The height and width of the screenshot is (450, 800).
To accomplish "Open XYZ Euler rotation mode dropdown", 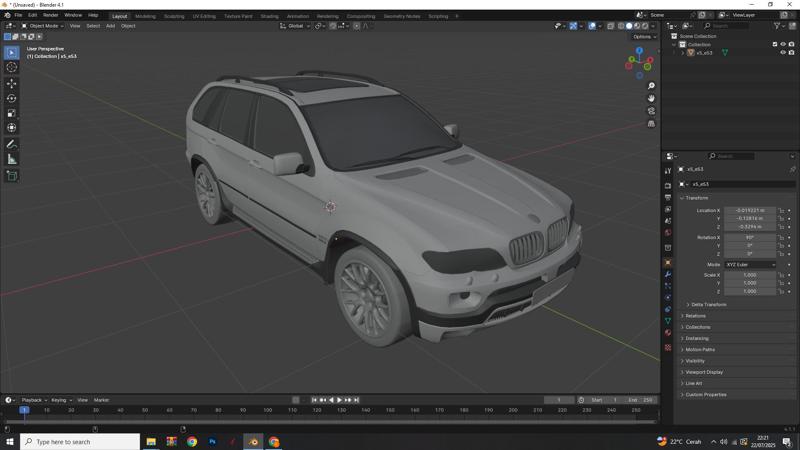I will (750, 265).
